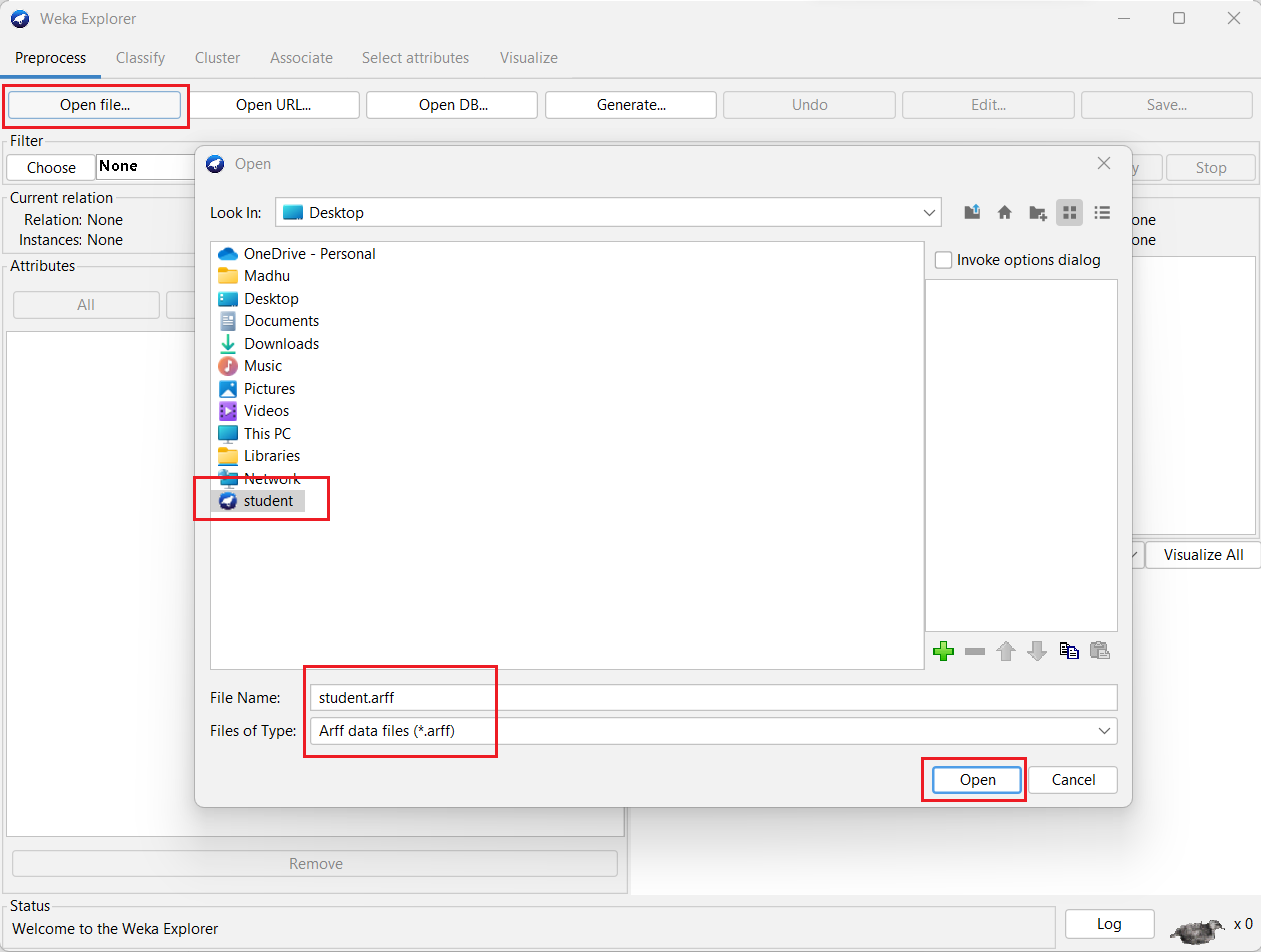Viewport: 1261px width, 952px height.
Task: Select the Network entry
Action: [x=258, y=479]
